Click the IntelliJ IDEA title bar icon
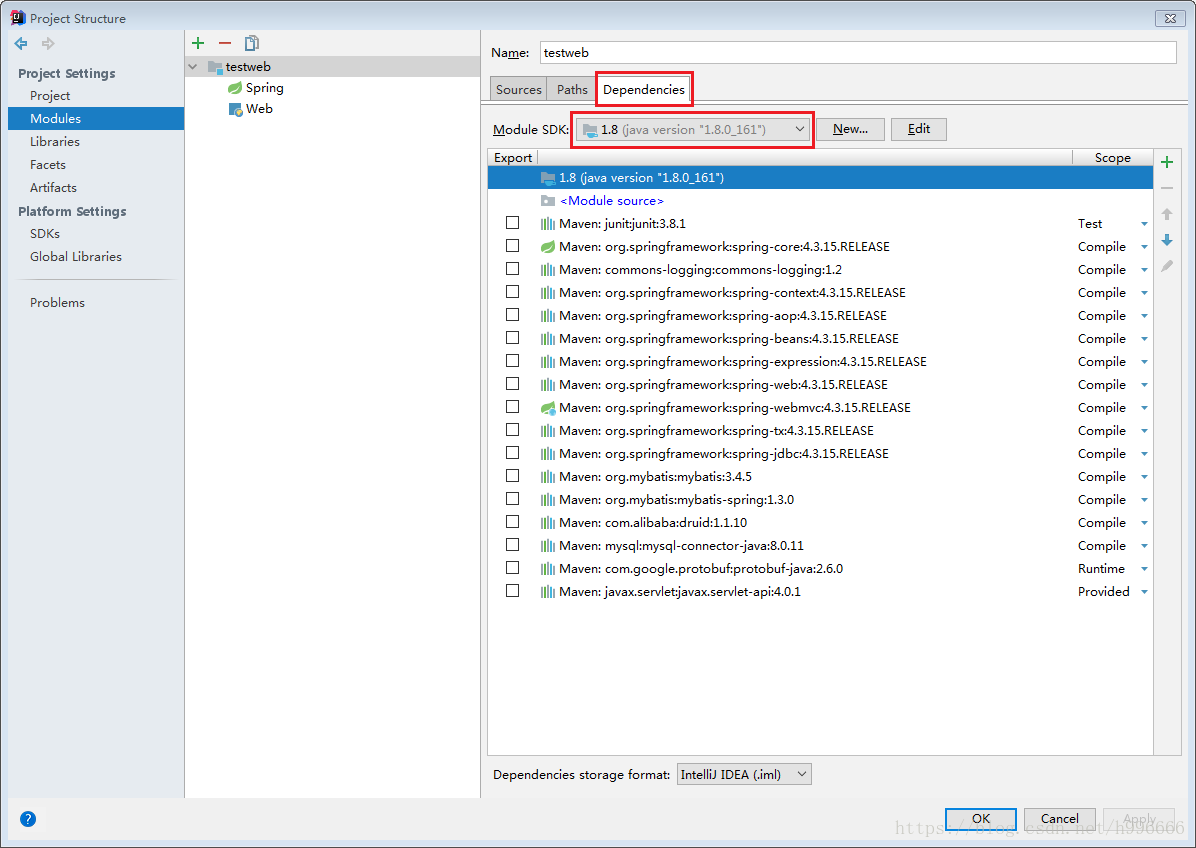Screen dimensions: 1196x848 [x=17, y=18]
